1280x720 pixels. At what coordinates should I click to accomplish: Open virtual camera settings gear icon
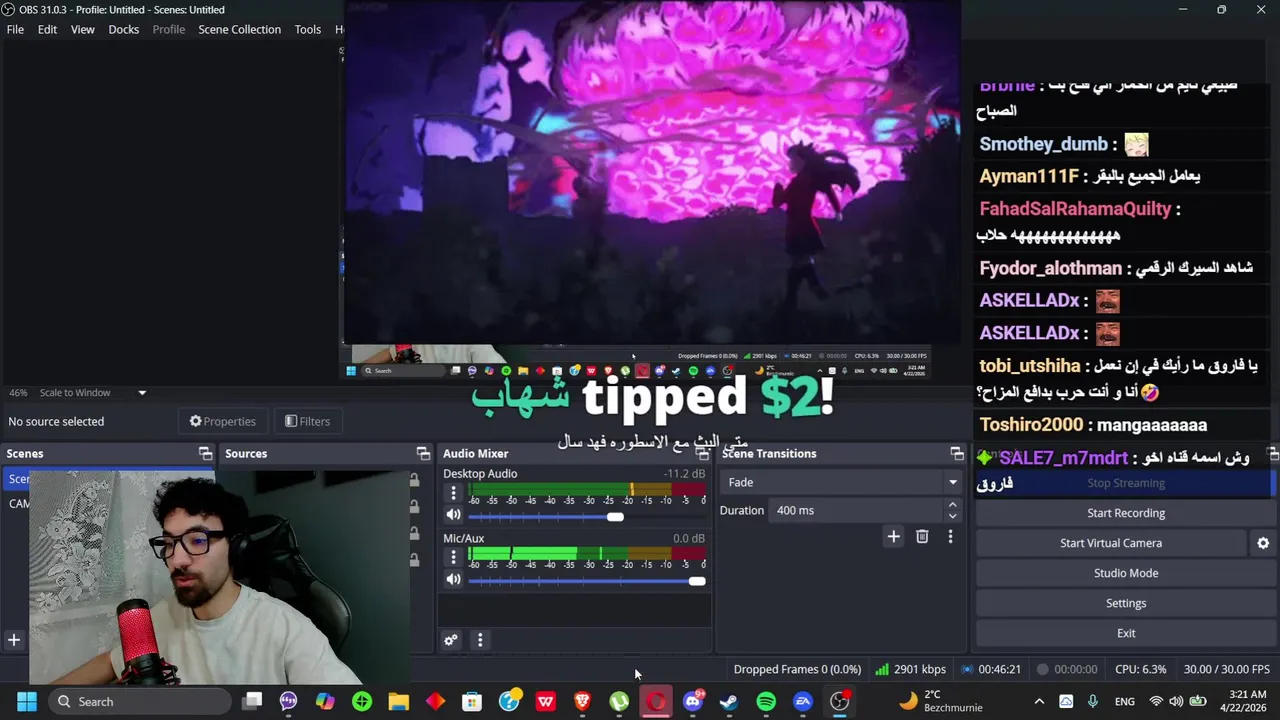coord(1263,543)
